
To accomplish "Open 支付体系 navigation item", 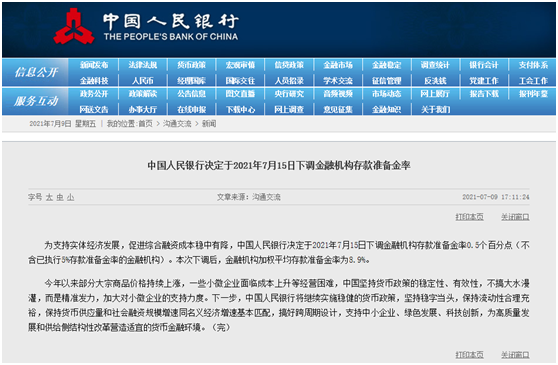I will tap(533, 65).
